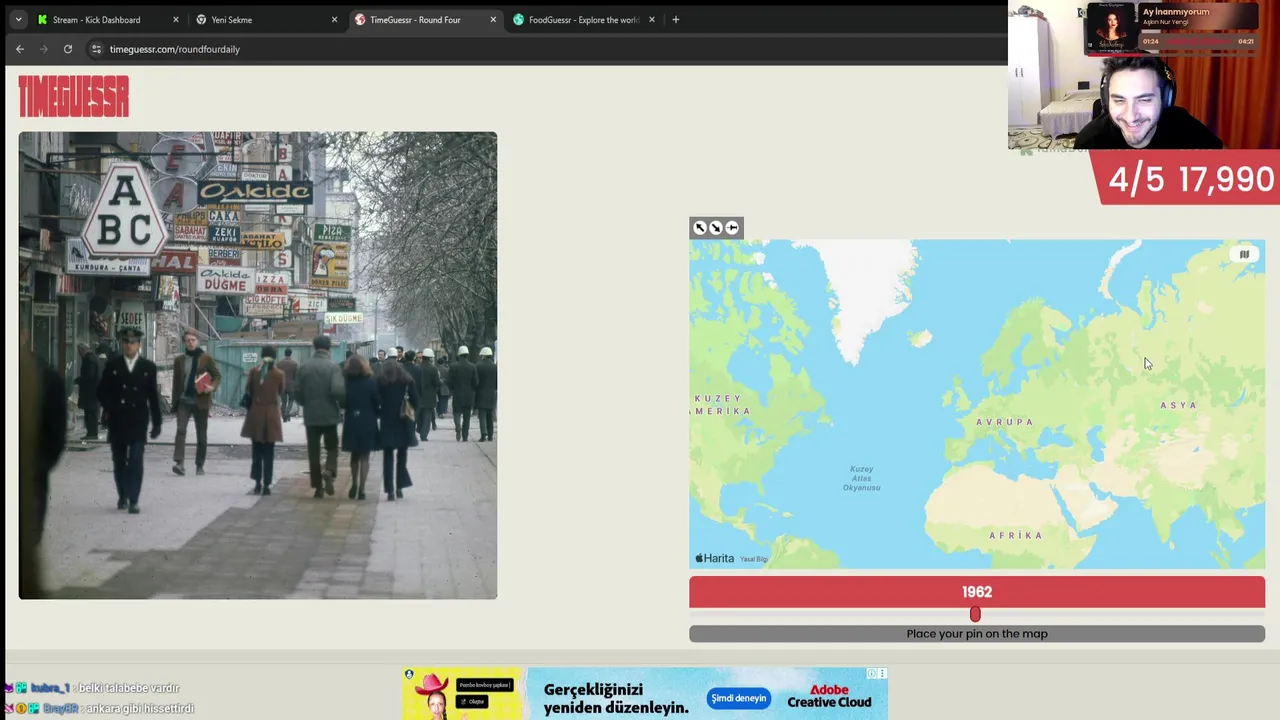Switch to Stream - Kick Dashboard tab
This screenshot has height=720, width=1280.
point(107,19)
